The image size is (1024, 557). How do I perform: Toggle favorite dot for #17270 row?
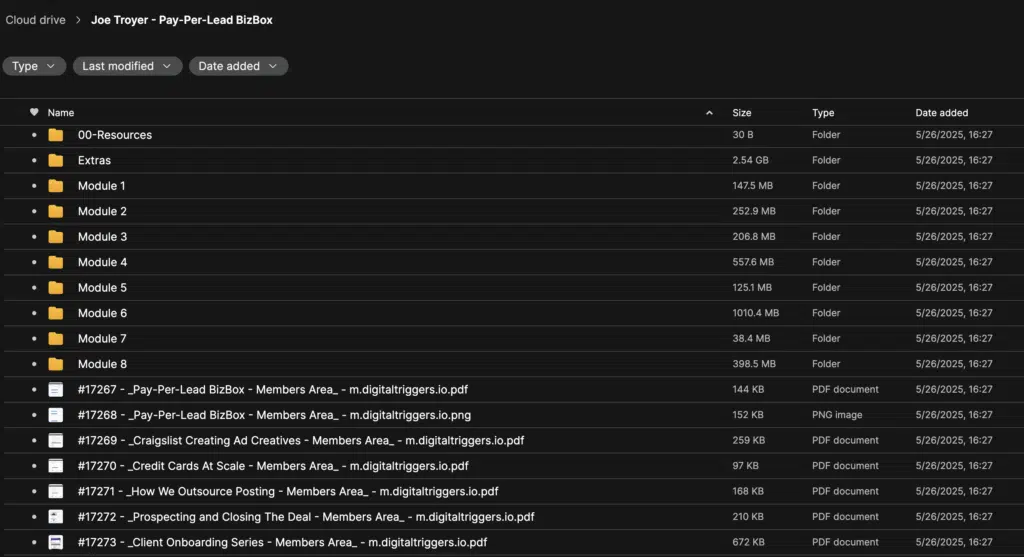click(34, 466)
